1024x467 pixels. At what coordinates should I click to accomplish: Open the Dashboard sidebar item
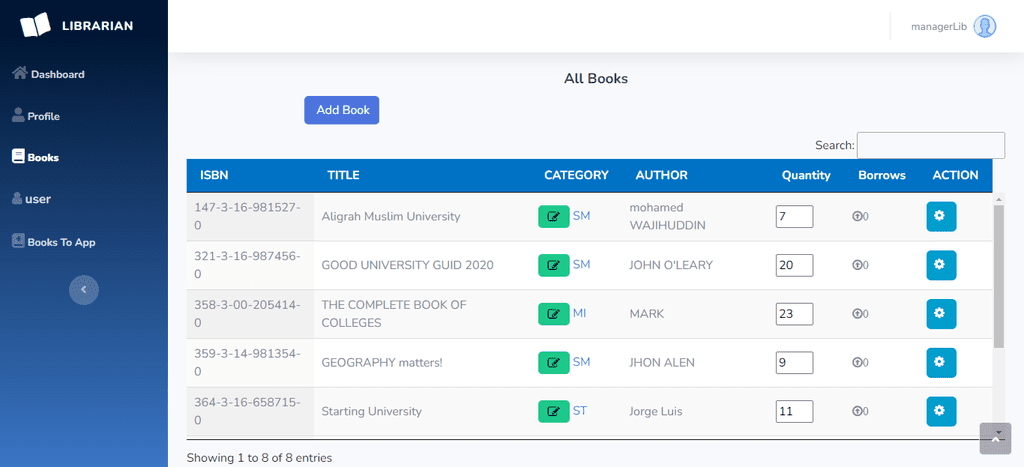[x=49, y=74]
